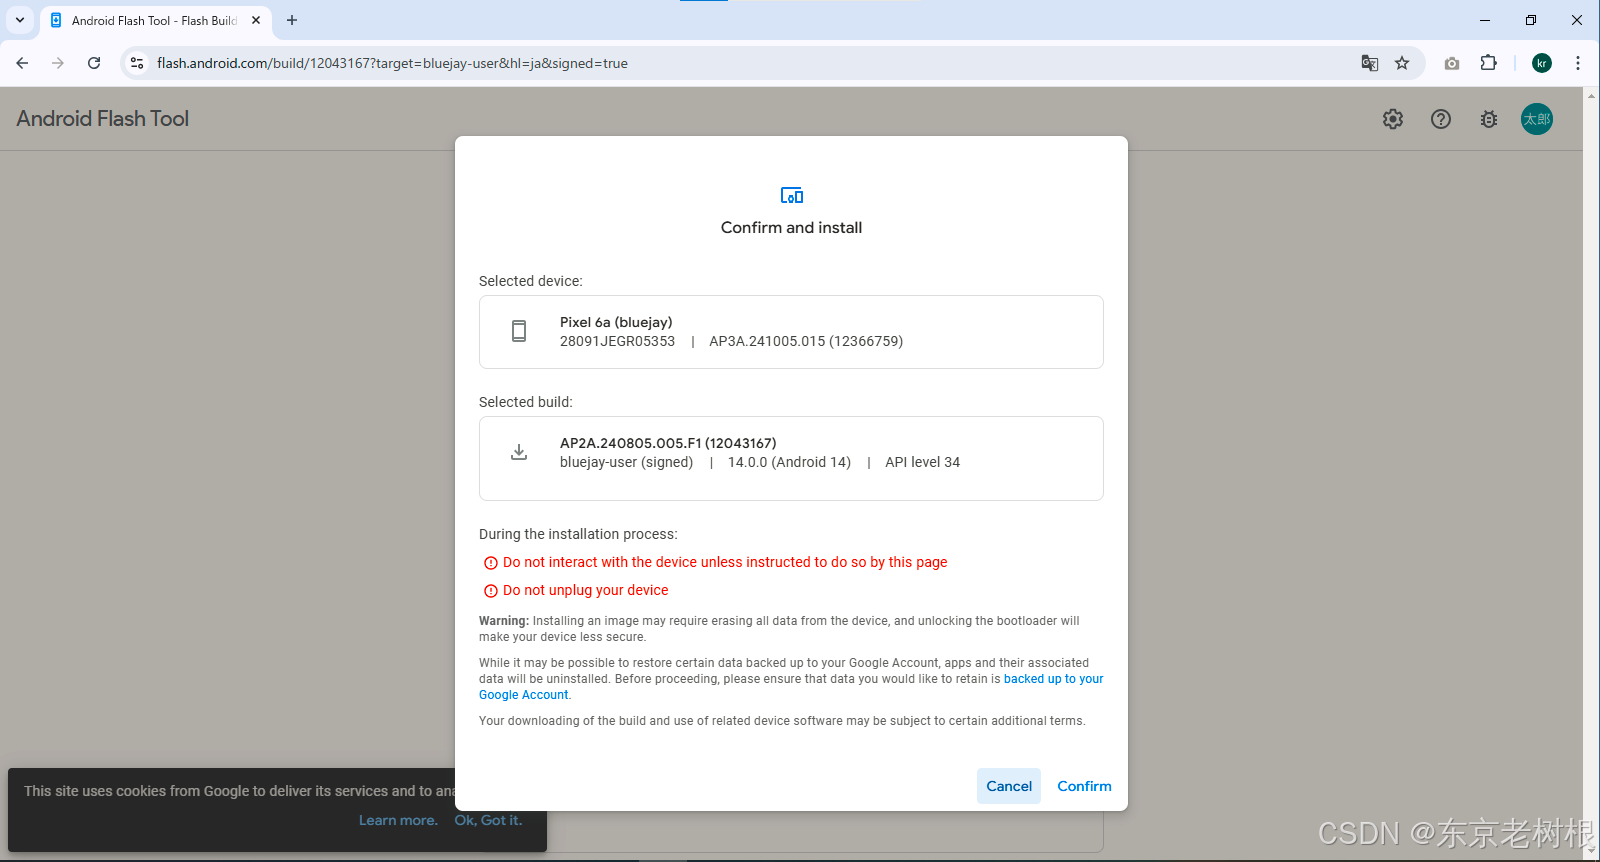The image size is (1600, 862).
Task: Click the build AP2A.240805.005.F1 (12043167) text
Action: pos(668,443)
